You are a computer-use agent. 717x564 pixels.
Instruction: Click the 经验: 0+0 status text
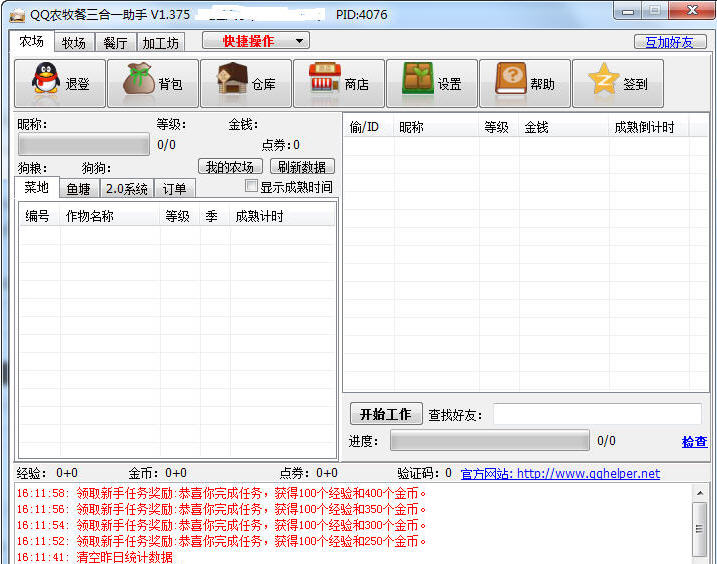pyautogui.click(x=47, y=473)
